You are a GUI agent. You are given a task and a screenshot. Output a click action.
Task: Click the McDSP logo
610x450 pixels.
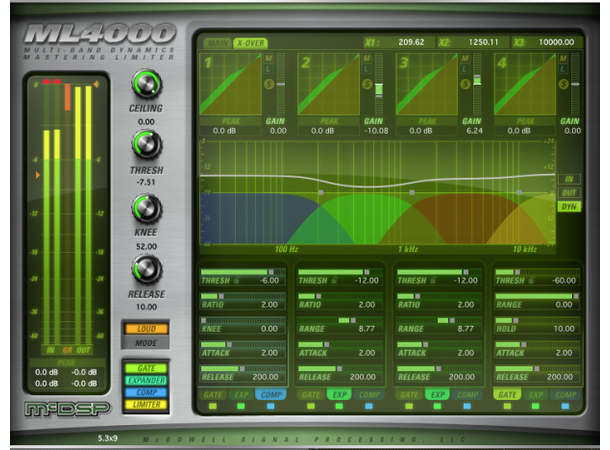68,409
